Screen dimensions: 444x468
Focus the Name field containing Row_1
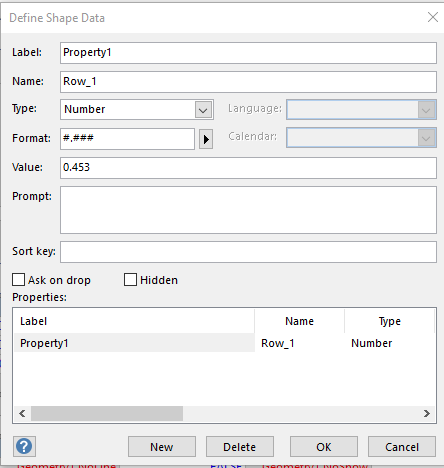click(x=248, y=82)
